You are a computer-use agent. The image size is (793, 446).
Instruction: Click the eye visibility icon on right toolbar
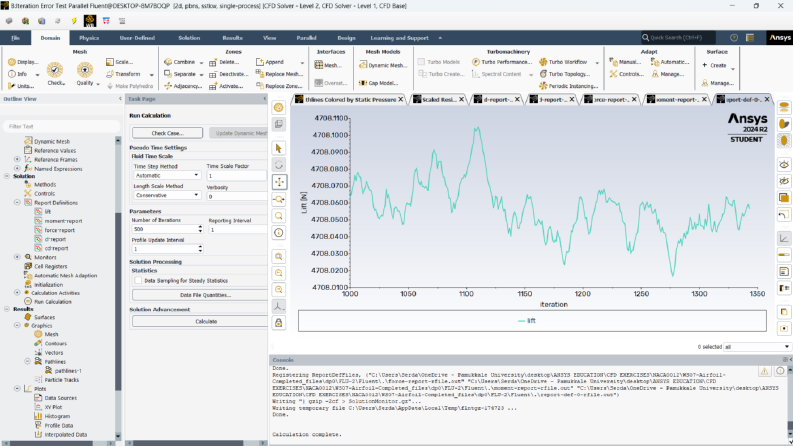[x=784, y=164]
